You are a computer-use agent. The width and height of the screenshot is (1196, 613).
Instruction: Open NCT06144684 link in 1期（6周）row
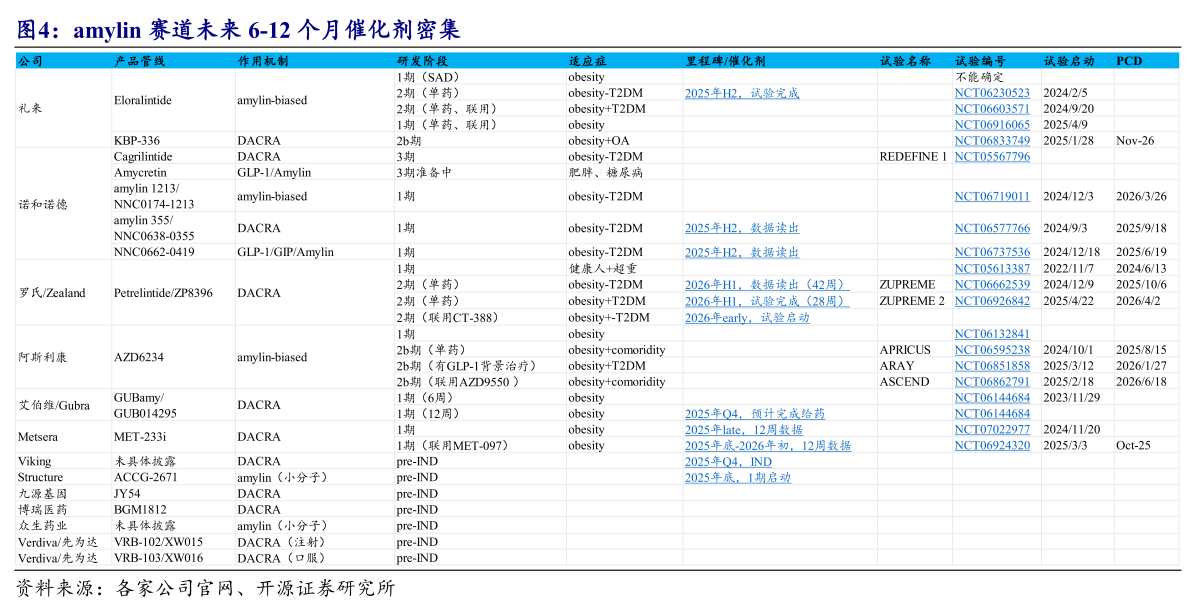(992, 398)
